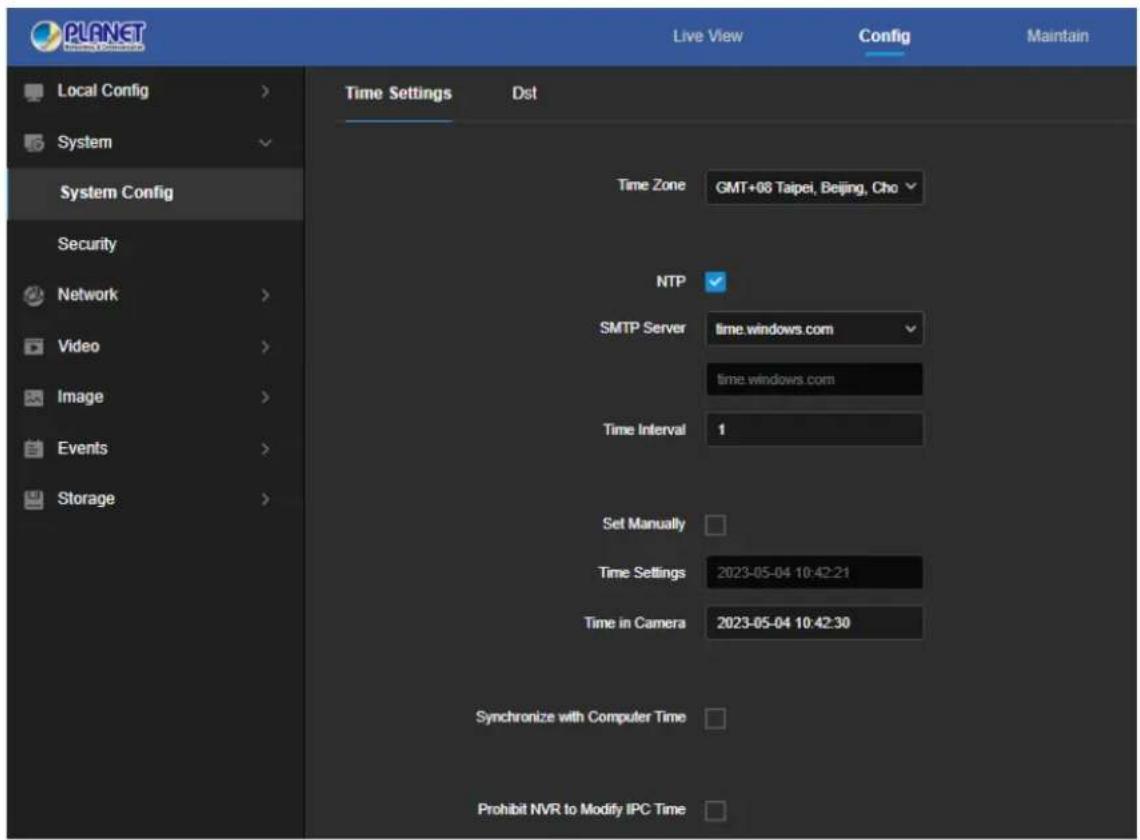Screen dimensions: 1140x840
Task: Click the System sidebar icon
Action: (x=33, y=143)
